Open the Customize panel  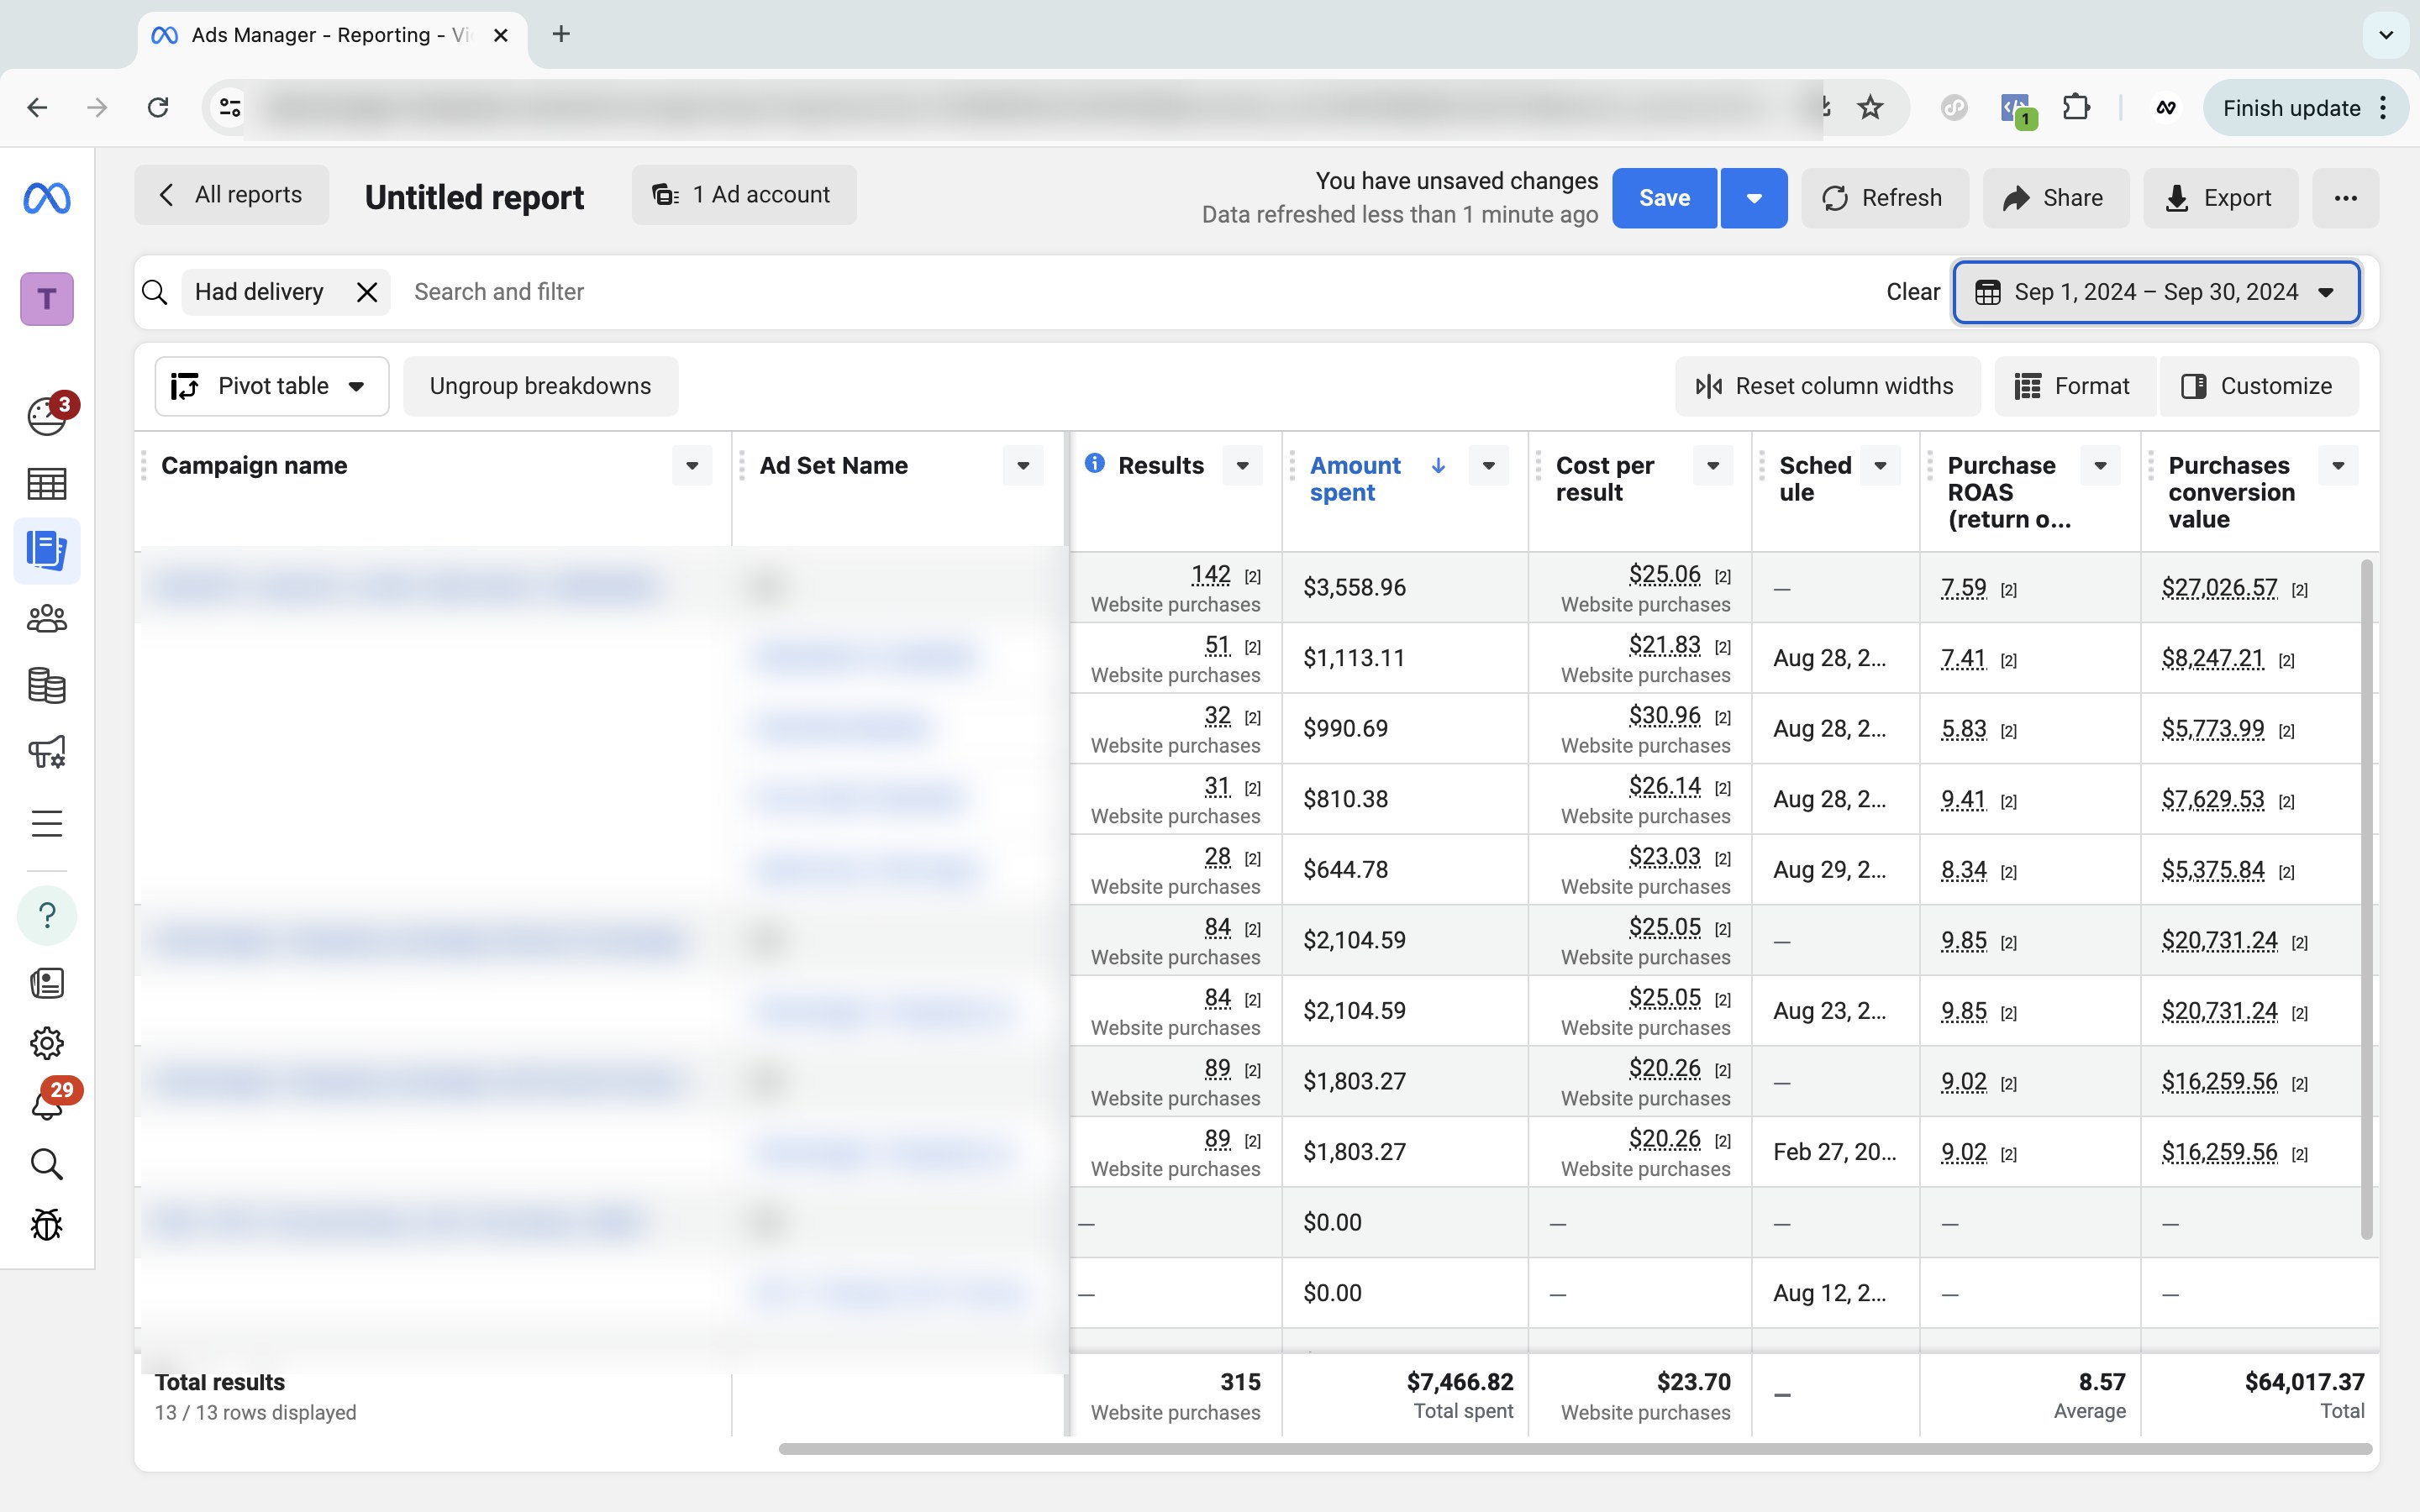(2260, 386)
